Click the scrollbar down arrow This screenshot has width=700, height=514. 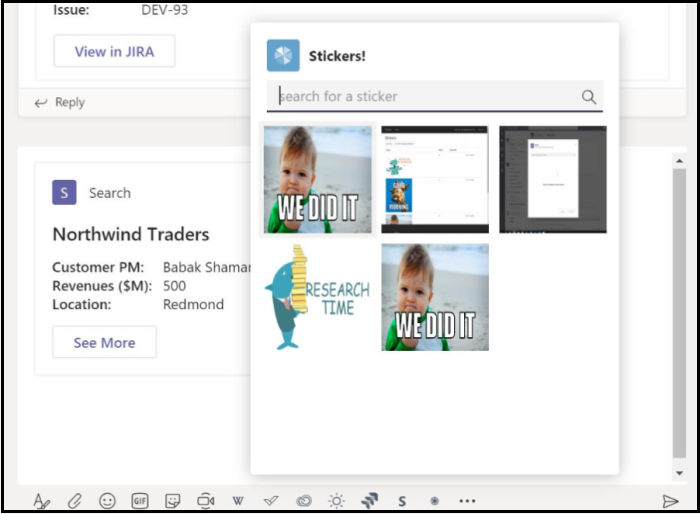click(679, 473)
